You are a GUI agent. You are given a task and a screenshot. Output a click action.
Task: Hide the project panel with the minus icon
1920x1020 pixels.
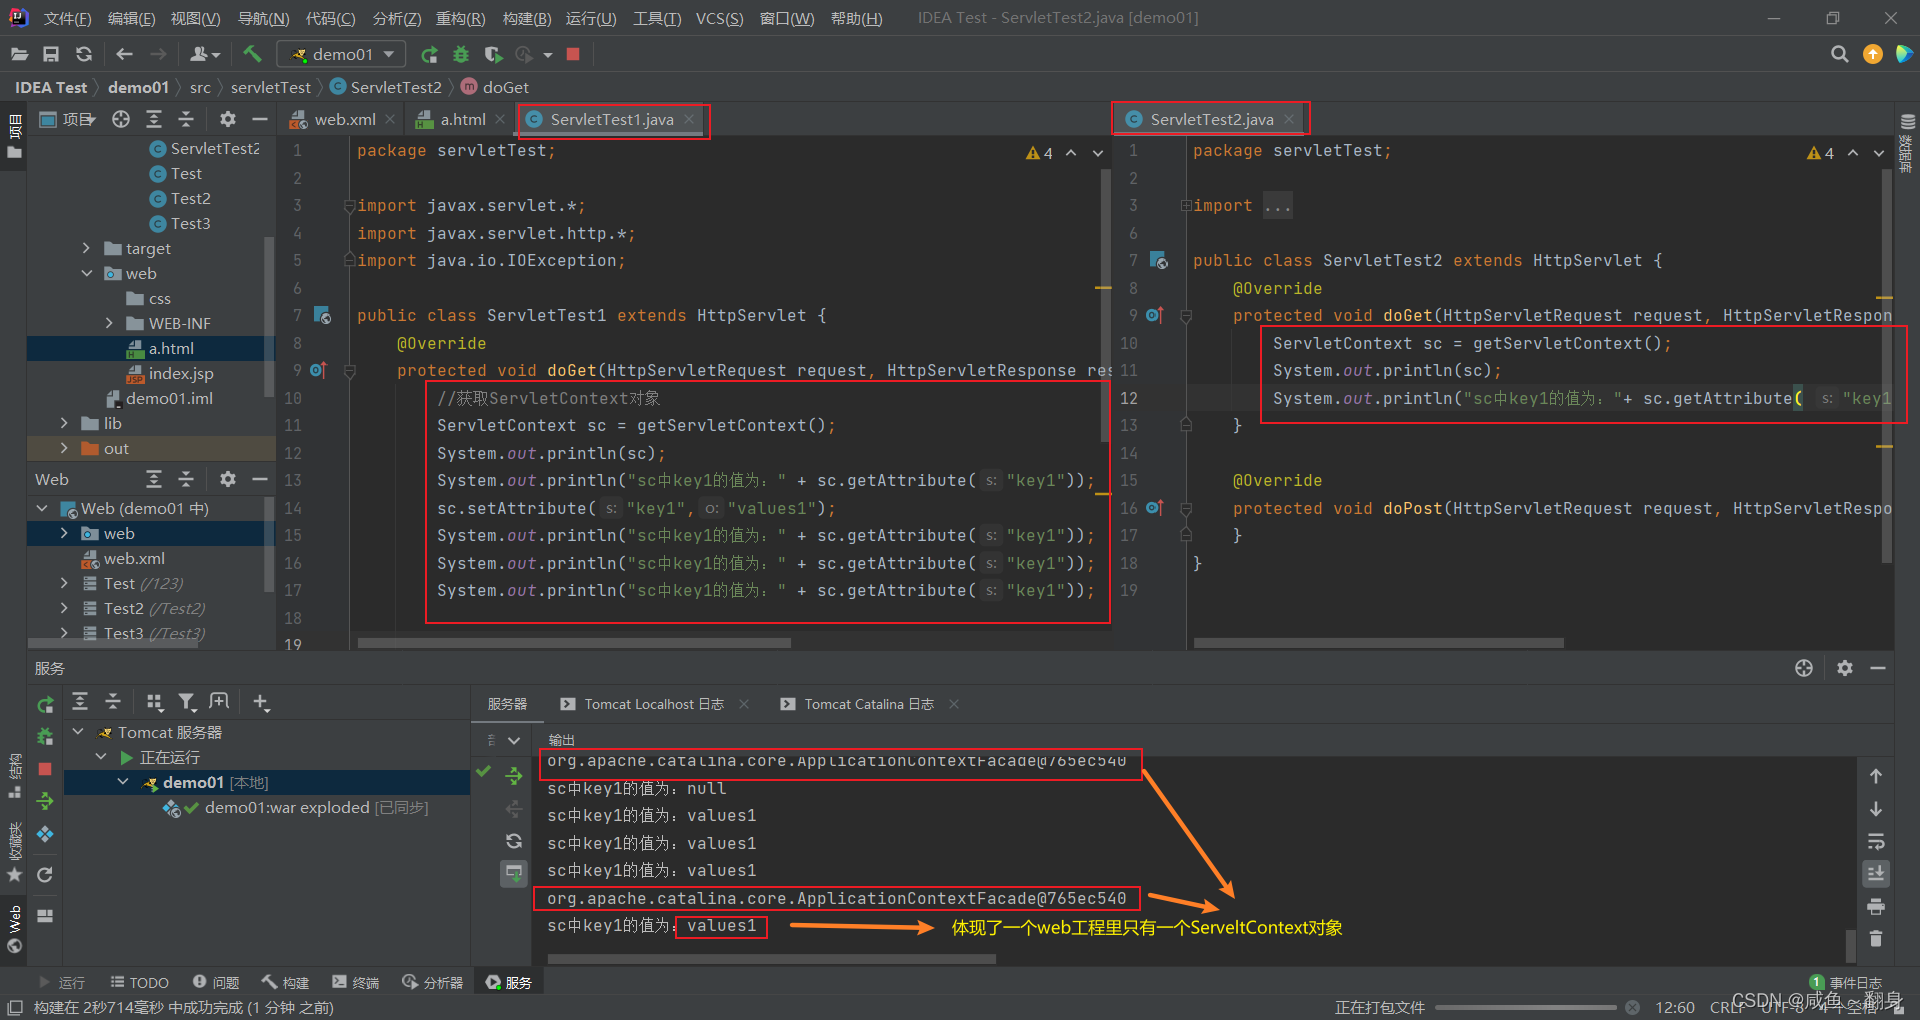[260, 119]
